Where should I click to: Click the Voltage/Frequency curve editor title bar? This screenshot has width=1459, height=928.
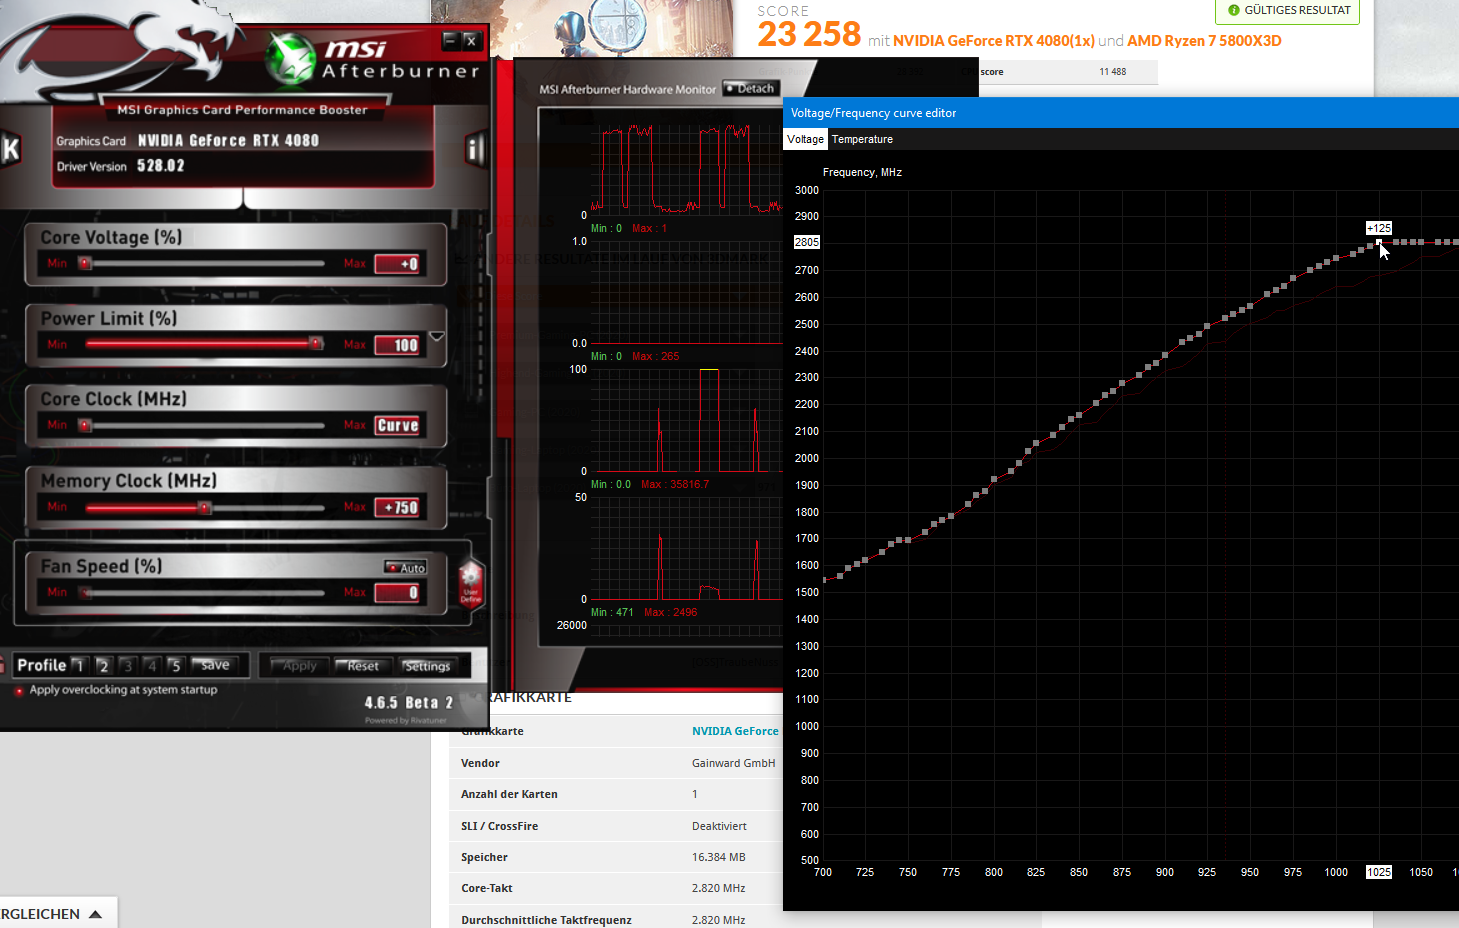pyautogui.click(x=1121, y=112)
